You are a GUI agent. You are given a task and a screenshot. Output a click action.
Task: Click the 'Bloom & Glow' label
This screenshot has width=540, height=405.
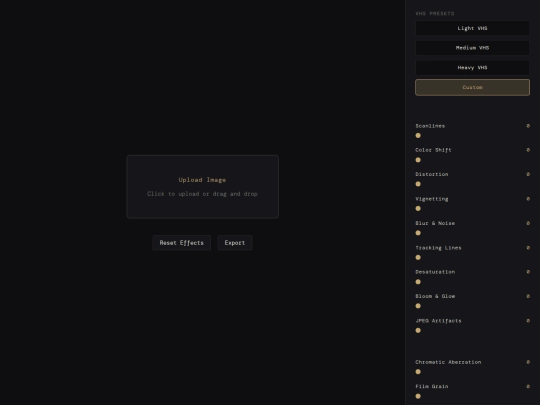[435, 296]
